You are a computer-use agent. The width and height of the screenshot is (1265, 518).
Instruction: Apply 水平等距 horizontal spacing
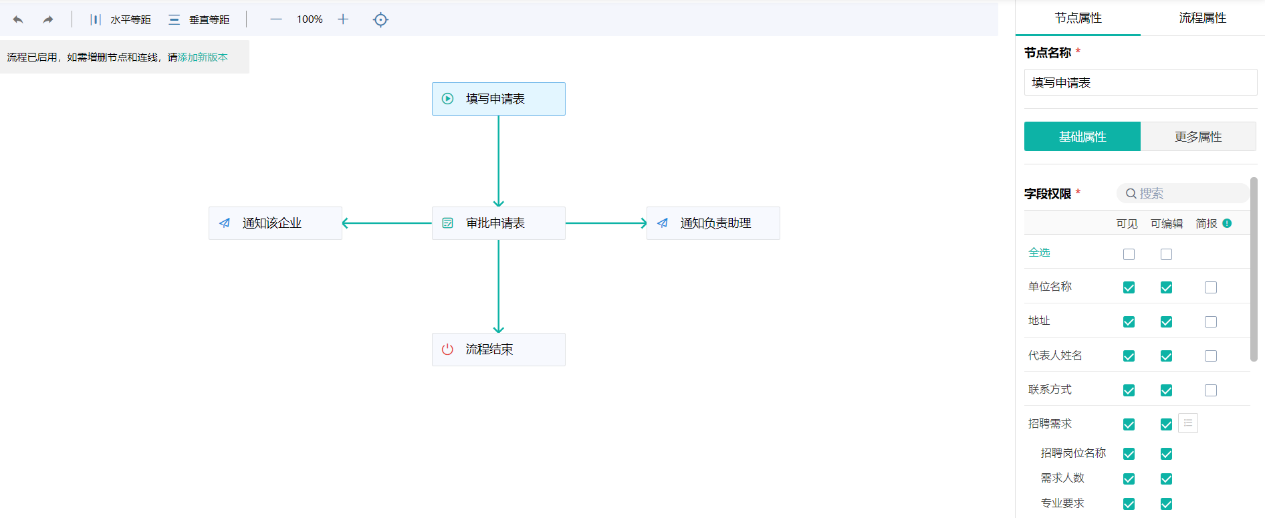point(120,19)
